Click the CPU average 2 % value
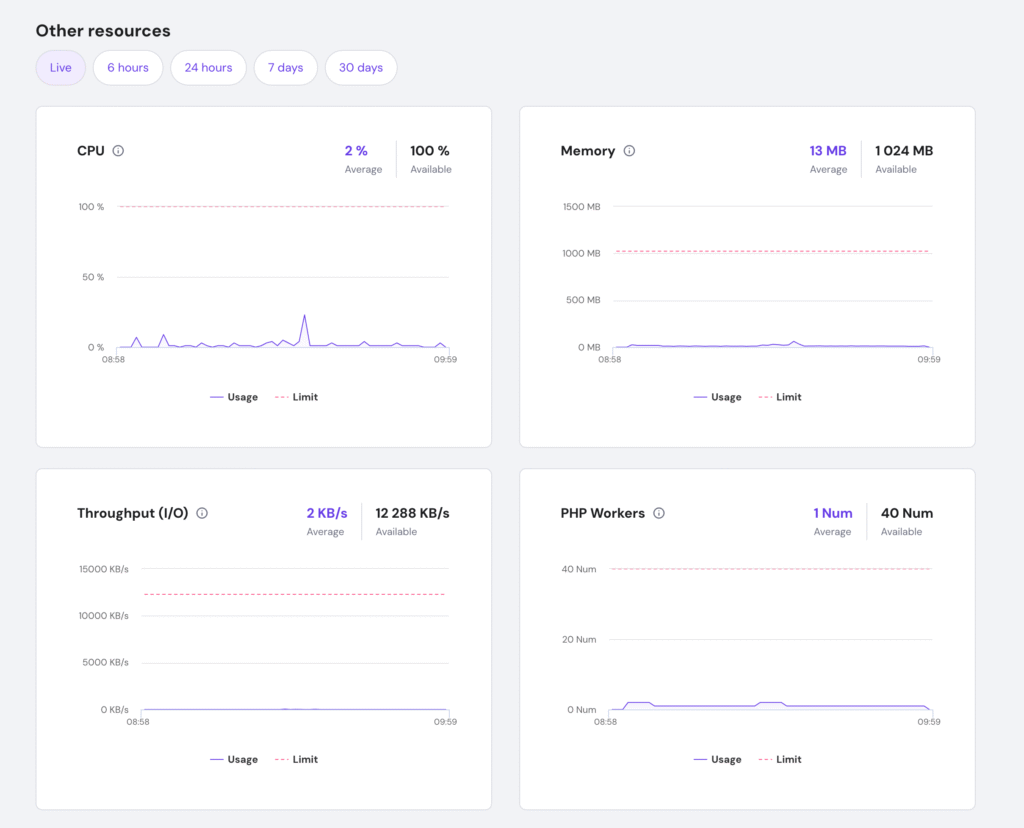This screenshot has height=828, width=1024. point(356,151)
